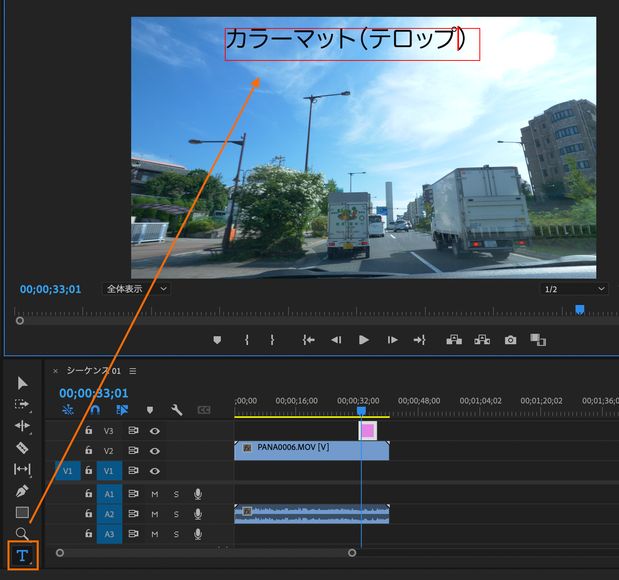The image size is (619, 580).
Task: Select the PANA0006.MOV [V] clip
Action: [311, 450]
